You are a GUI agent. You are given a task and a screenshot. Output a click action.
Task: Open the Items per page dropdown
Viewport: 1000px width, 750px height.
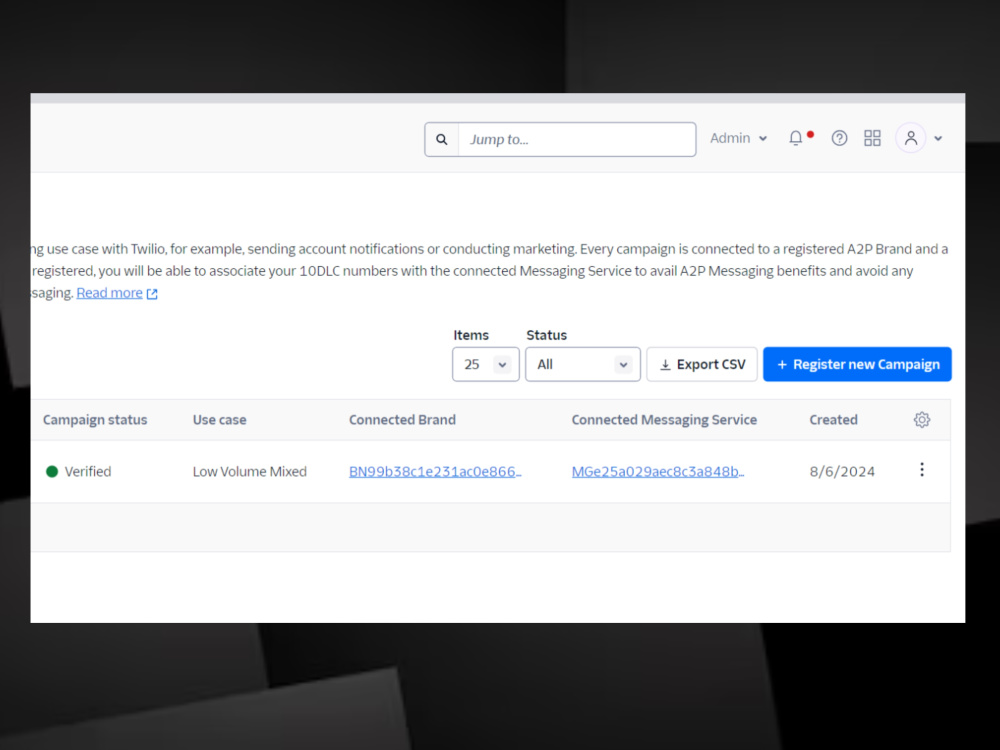pos(486,364)
